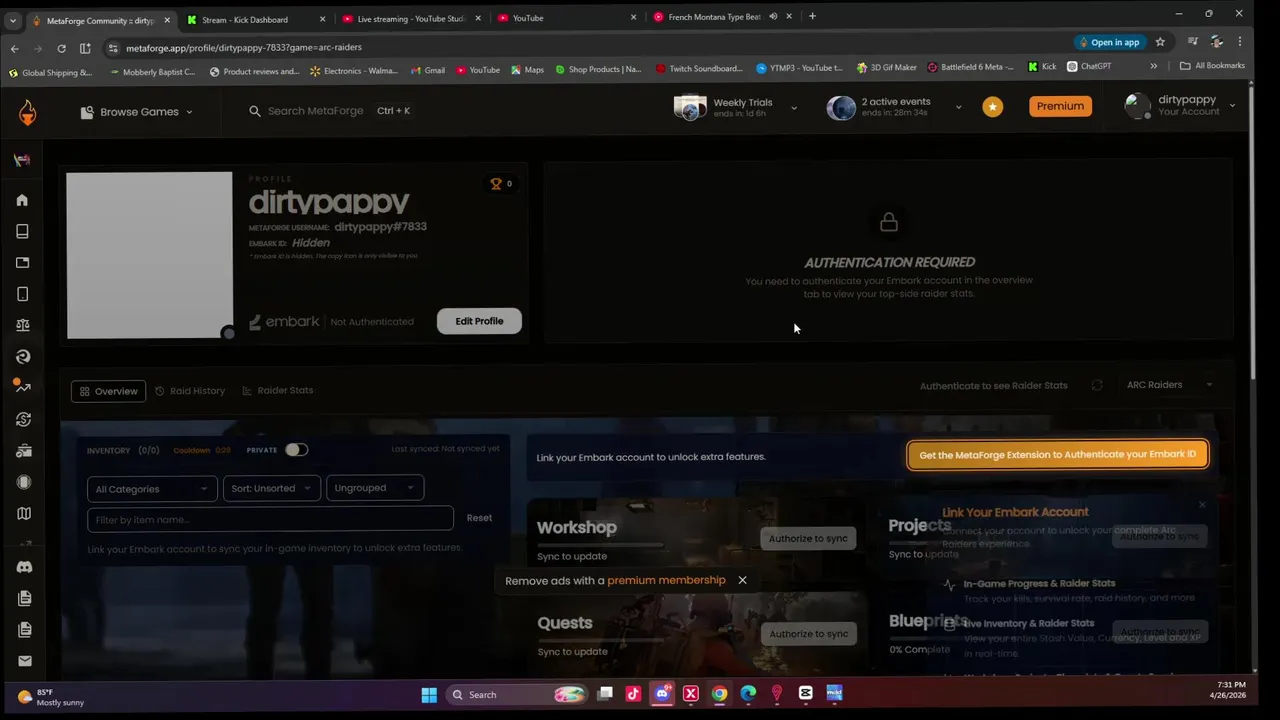Open the MetaForge flame logo home

click(x=27, y=112)
